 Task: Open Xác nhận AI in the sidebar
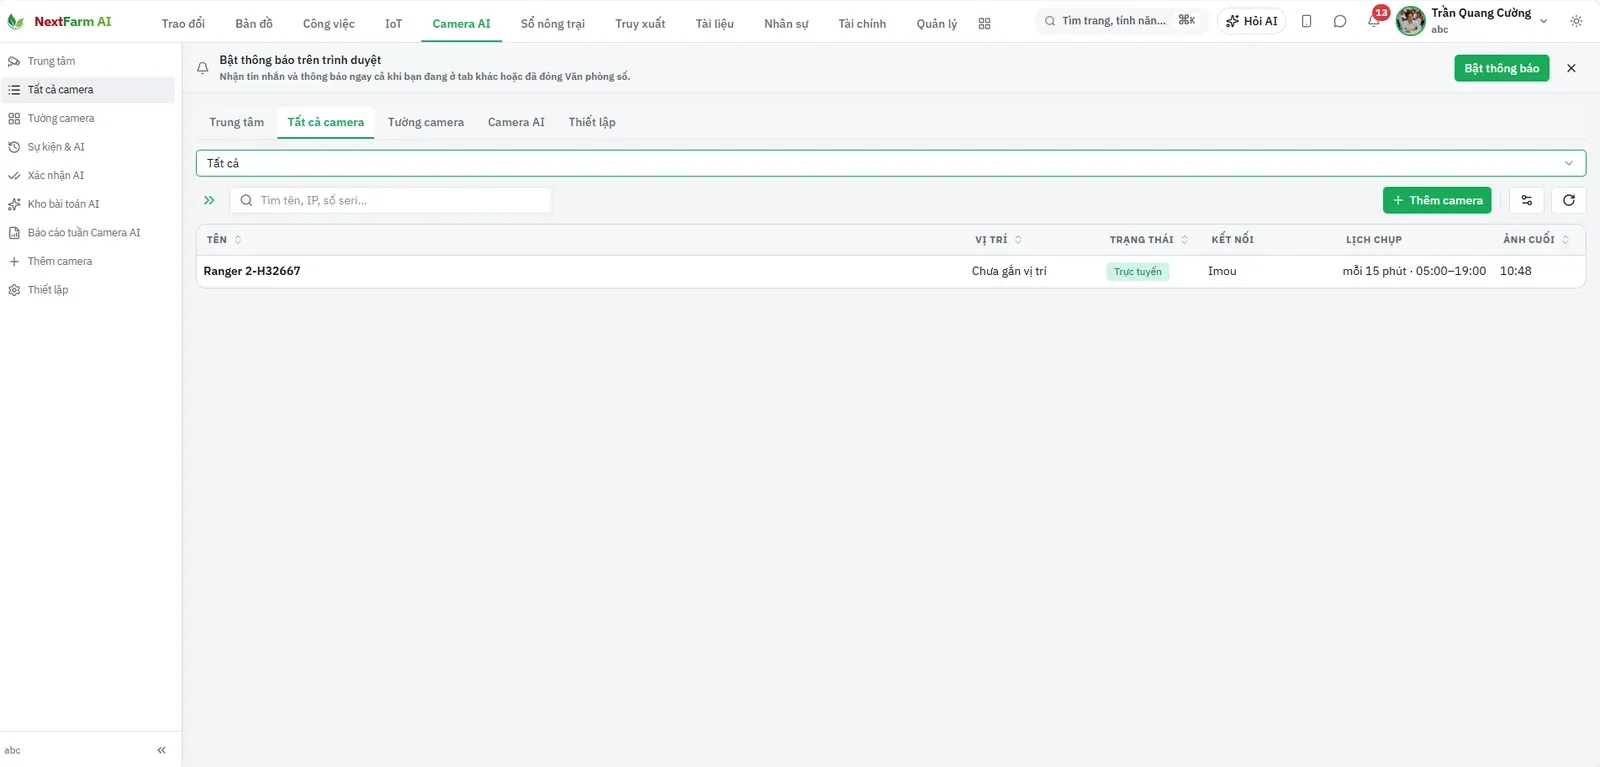pos(88,175)
